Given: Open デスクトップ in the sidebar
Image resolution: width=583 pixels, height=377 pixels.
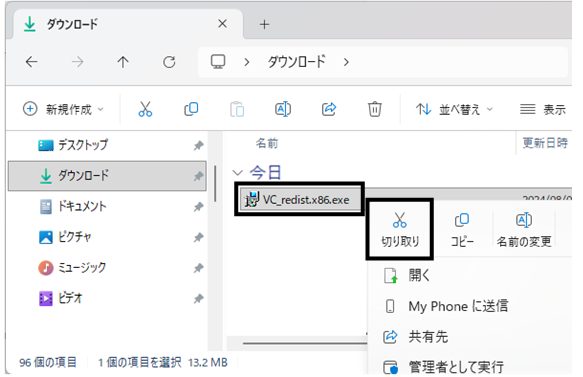Looking at the screenshot, I should tap(107, 145).
